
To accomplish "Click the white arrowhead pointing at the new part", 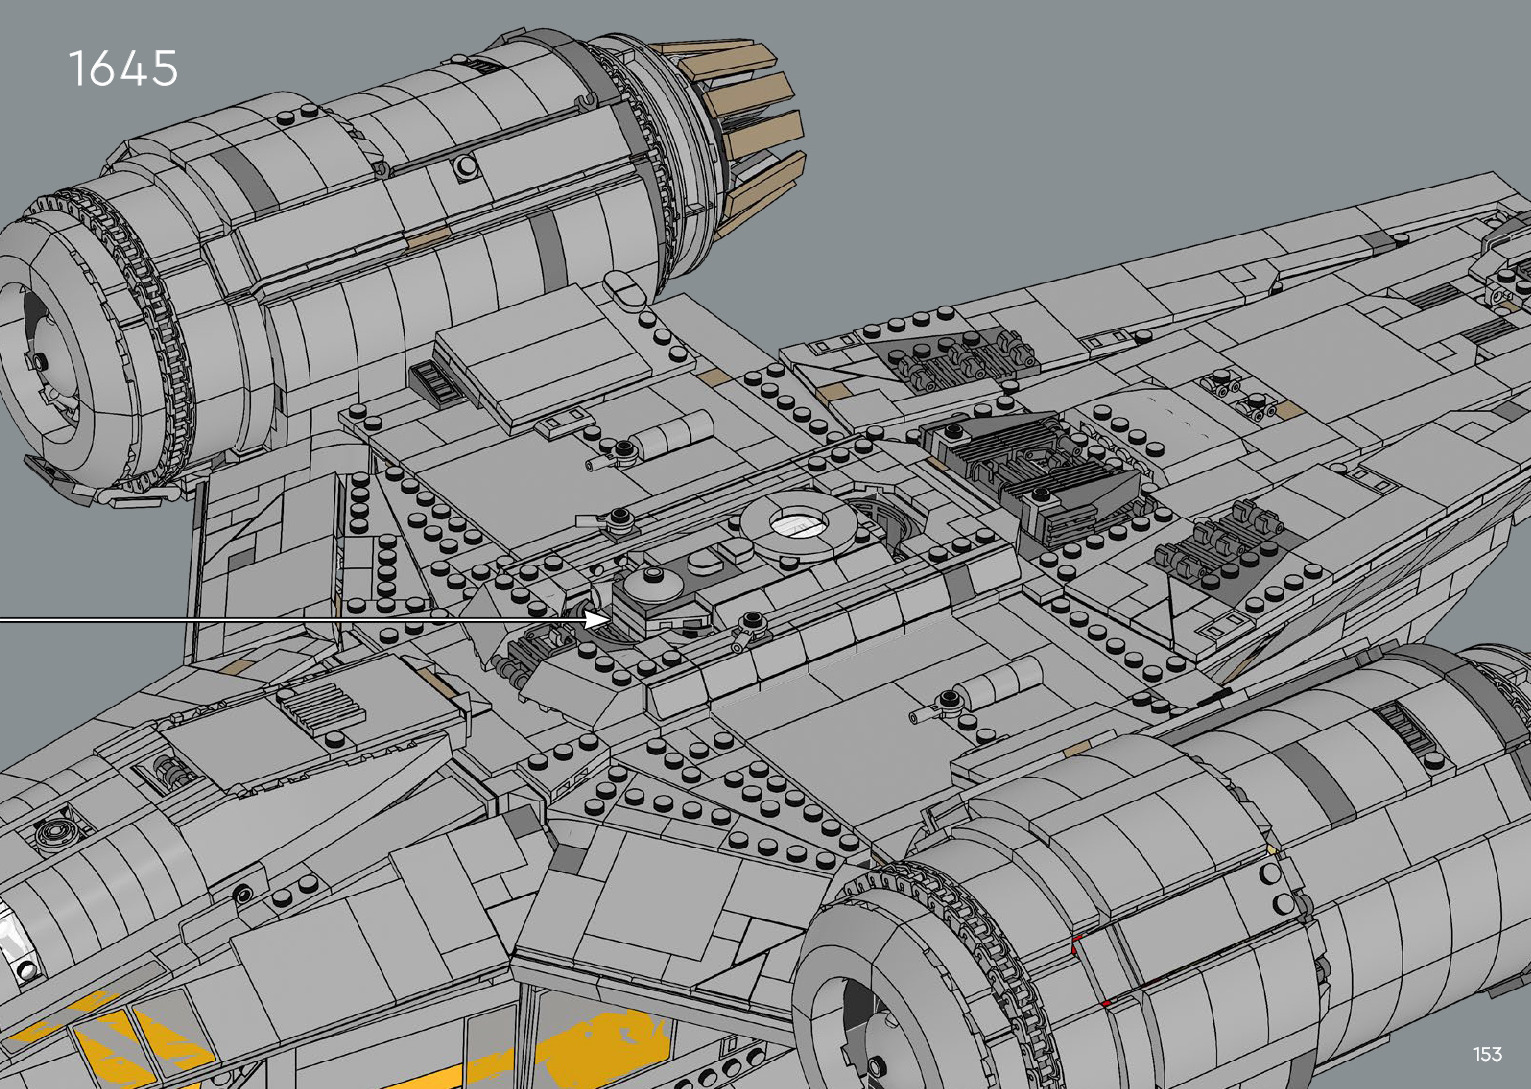I will [596, 620].
